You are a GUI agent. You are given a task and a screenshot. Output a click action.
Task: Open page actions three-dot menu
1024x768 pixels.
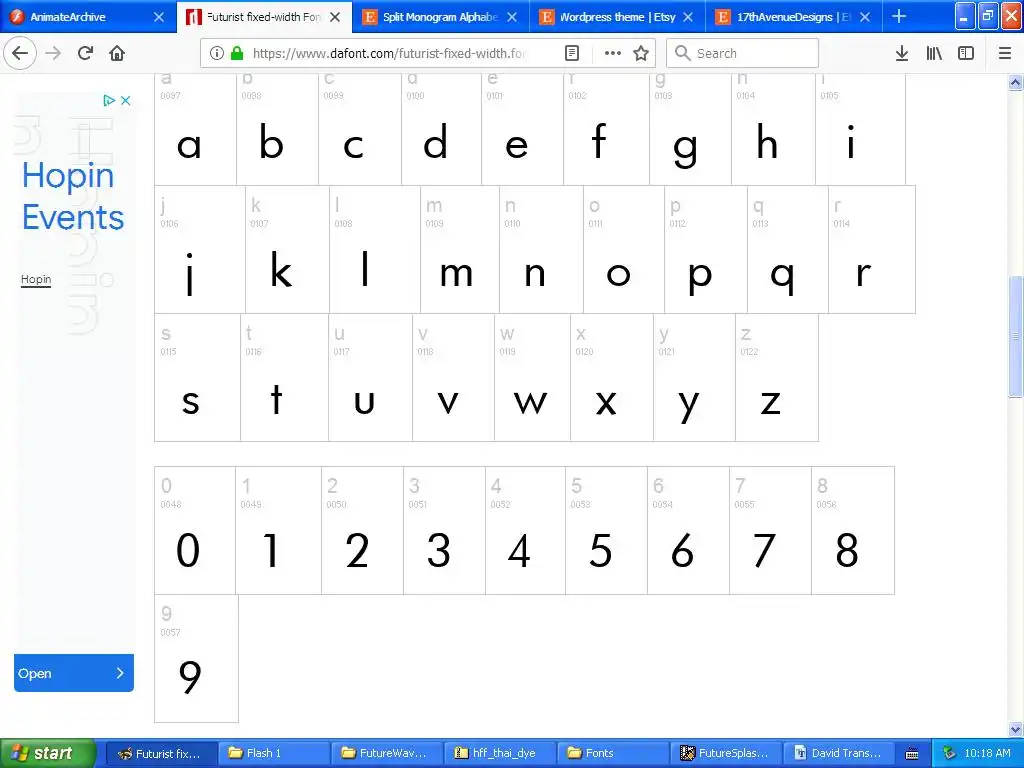tap(613, 53)
